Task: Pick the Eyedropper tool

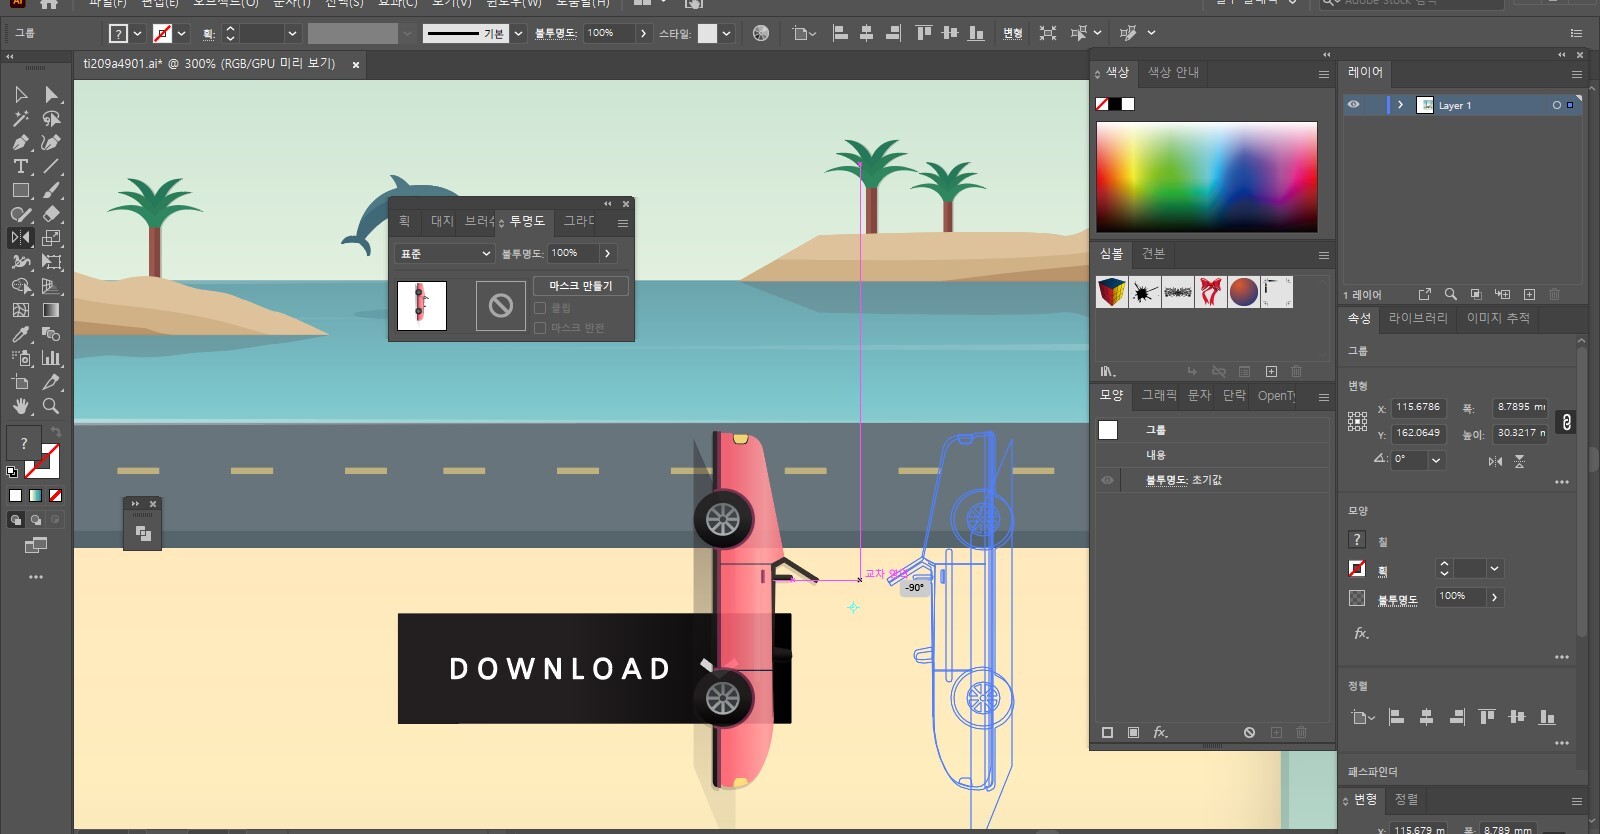Action: pos(20,334)
